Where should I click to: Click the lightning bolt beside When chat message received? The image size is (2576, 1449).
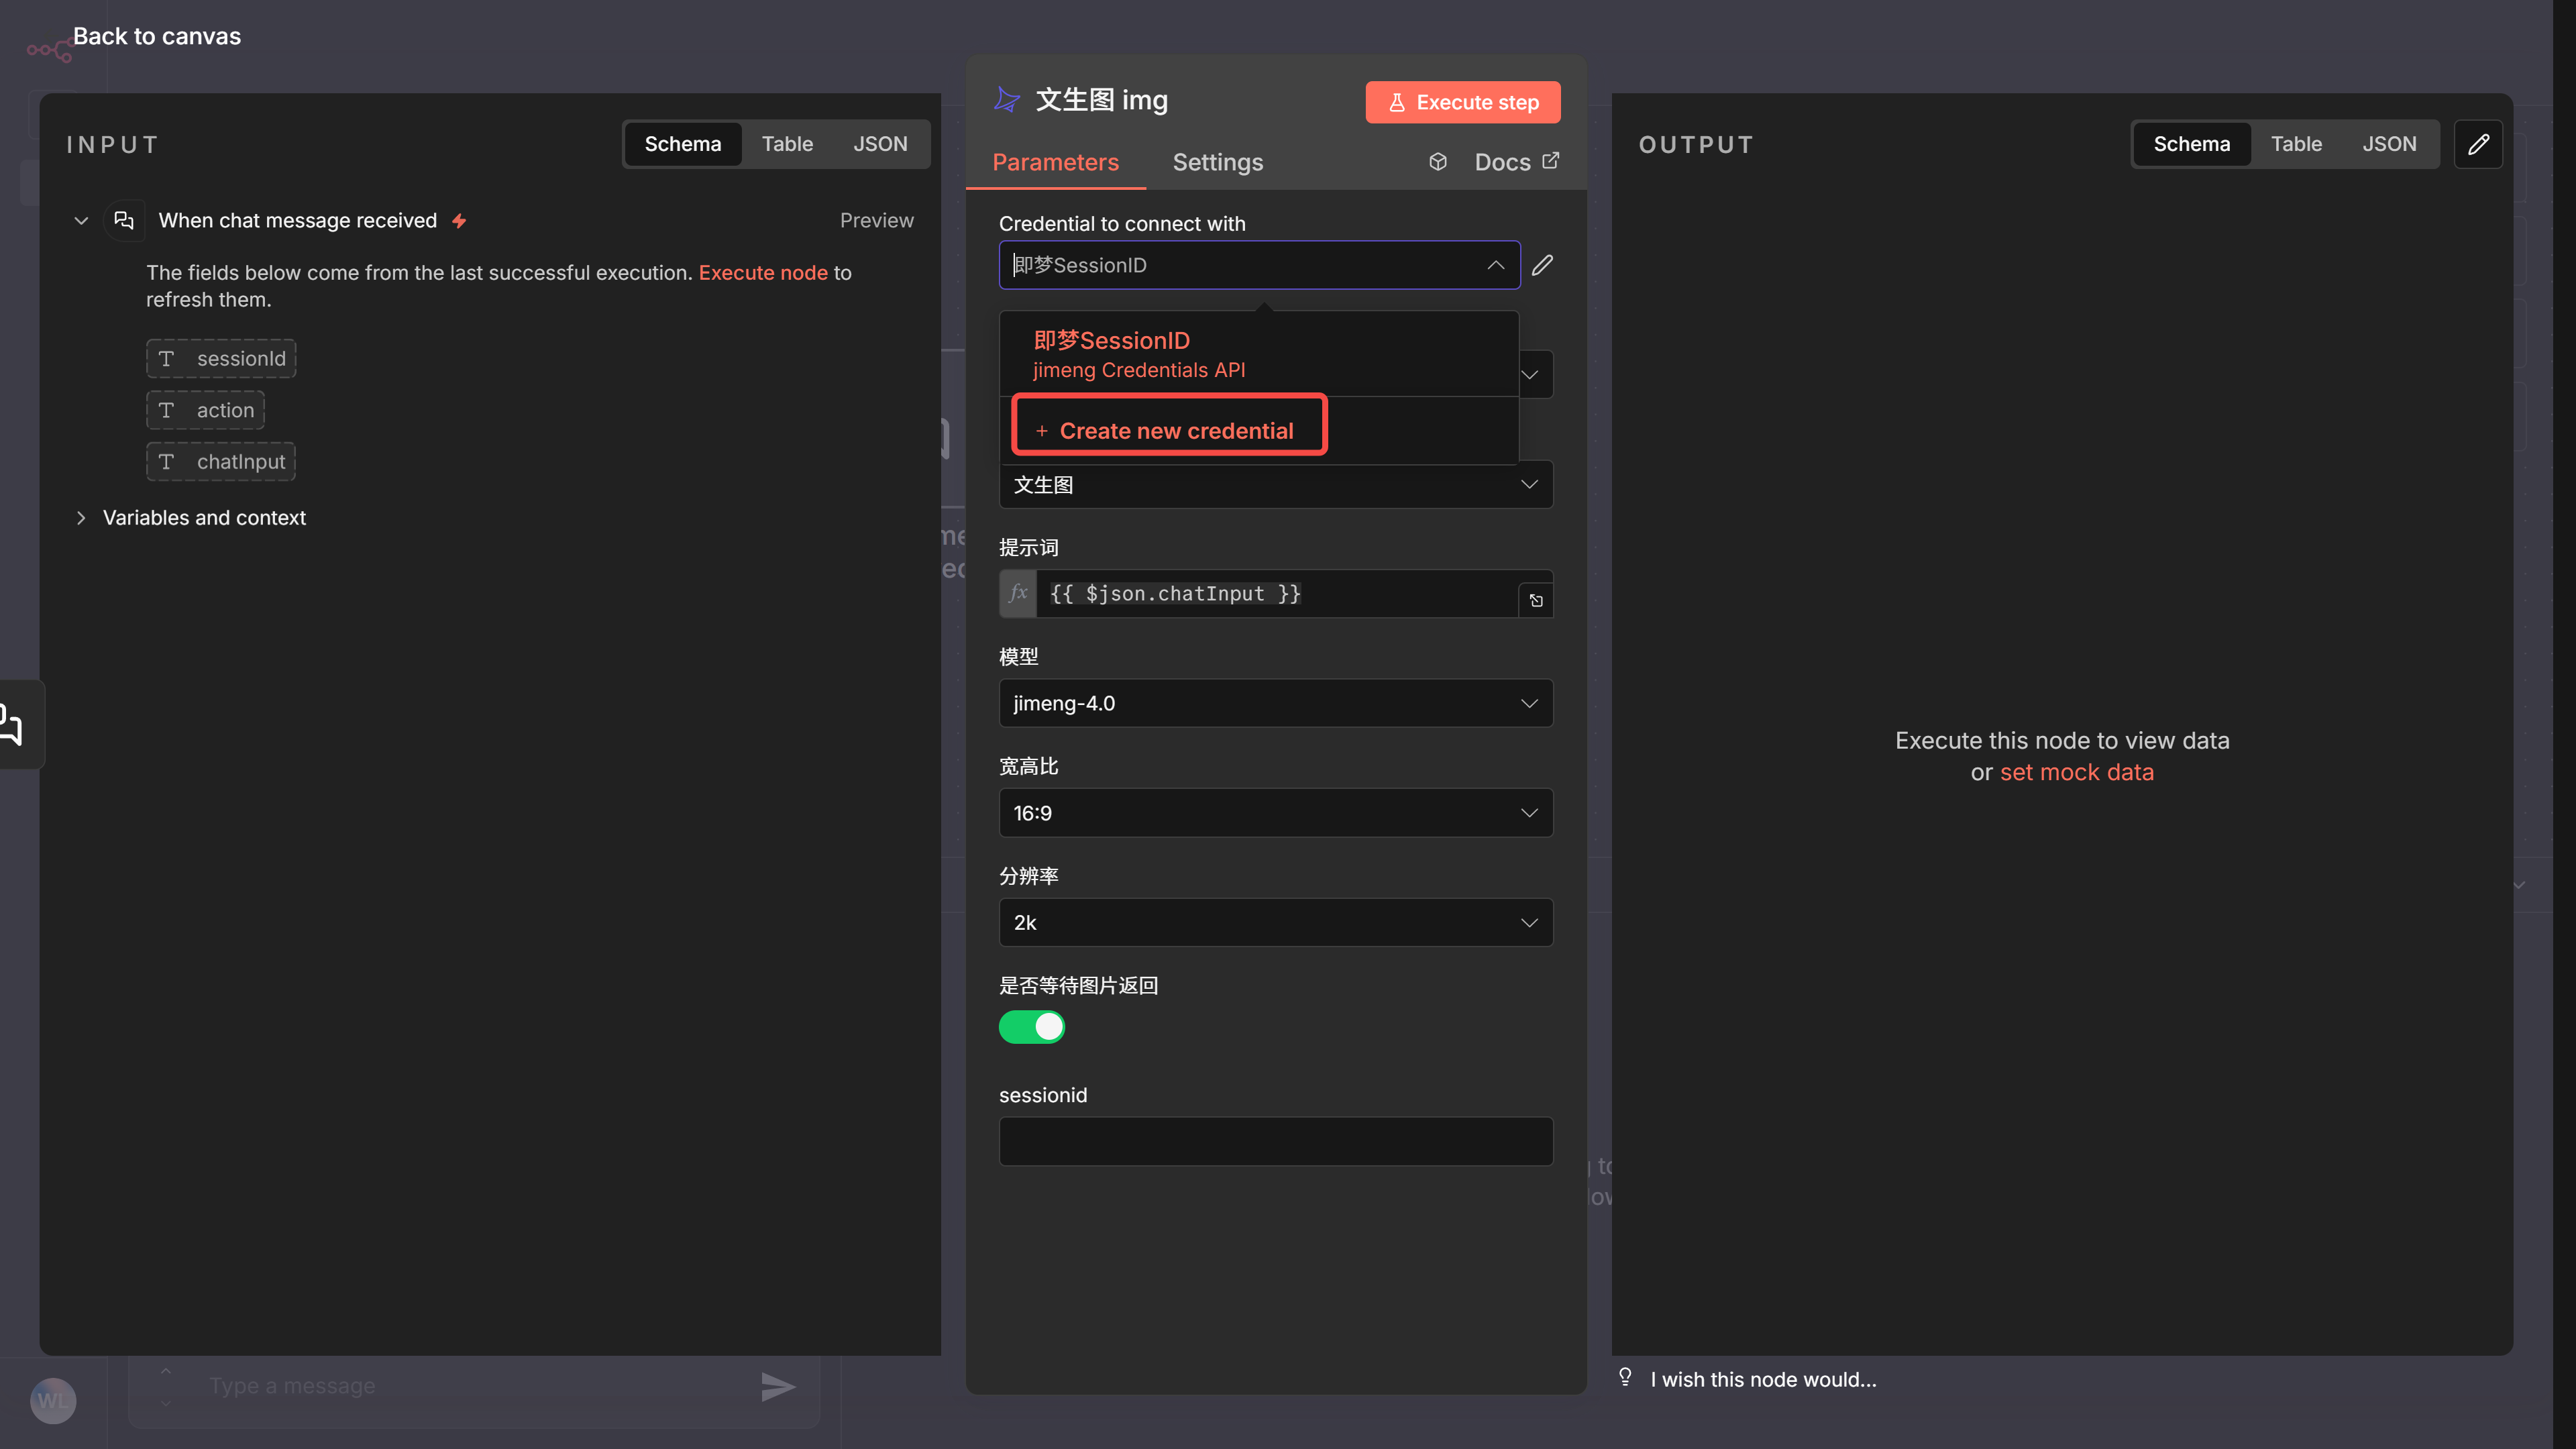[459, 220]
